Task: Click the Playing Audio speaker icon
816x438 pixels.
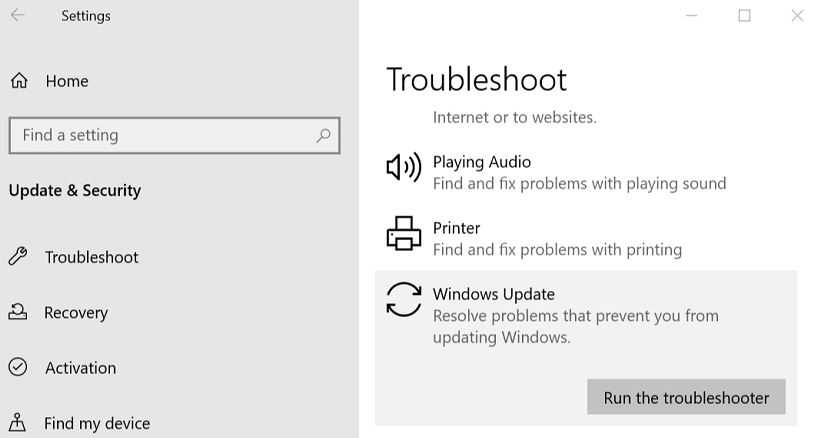Action: tap(403, 167)
